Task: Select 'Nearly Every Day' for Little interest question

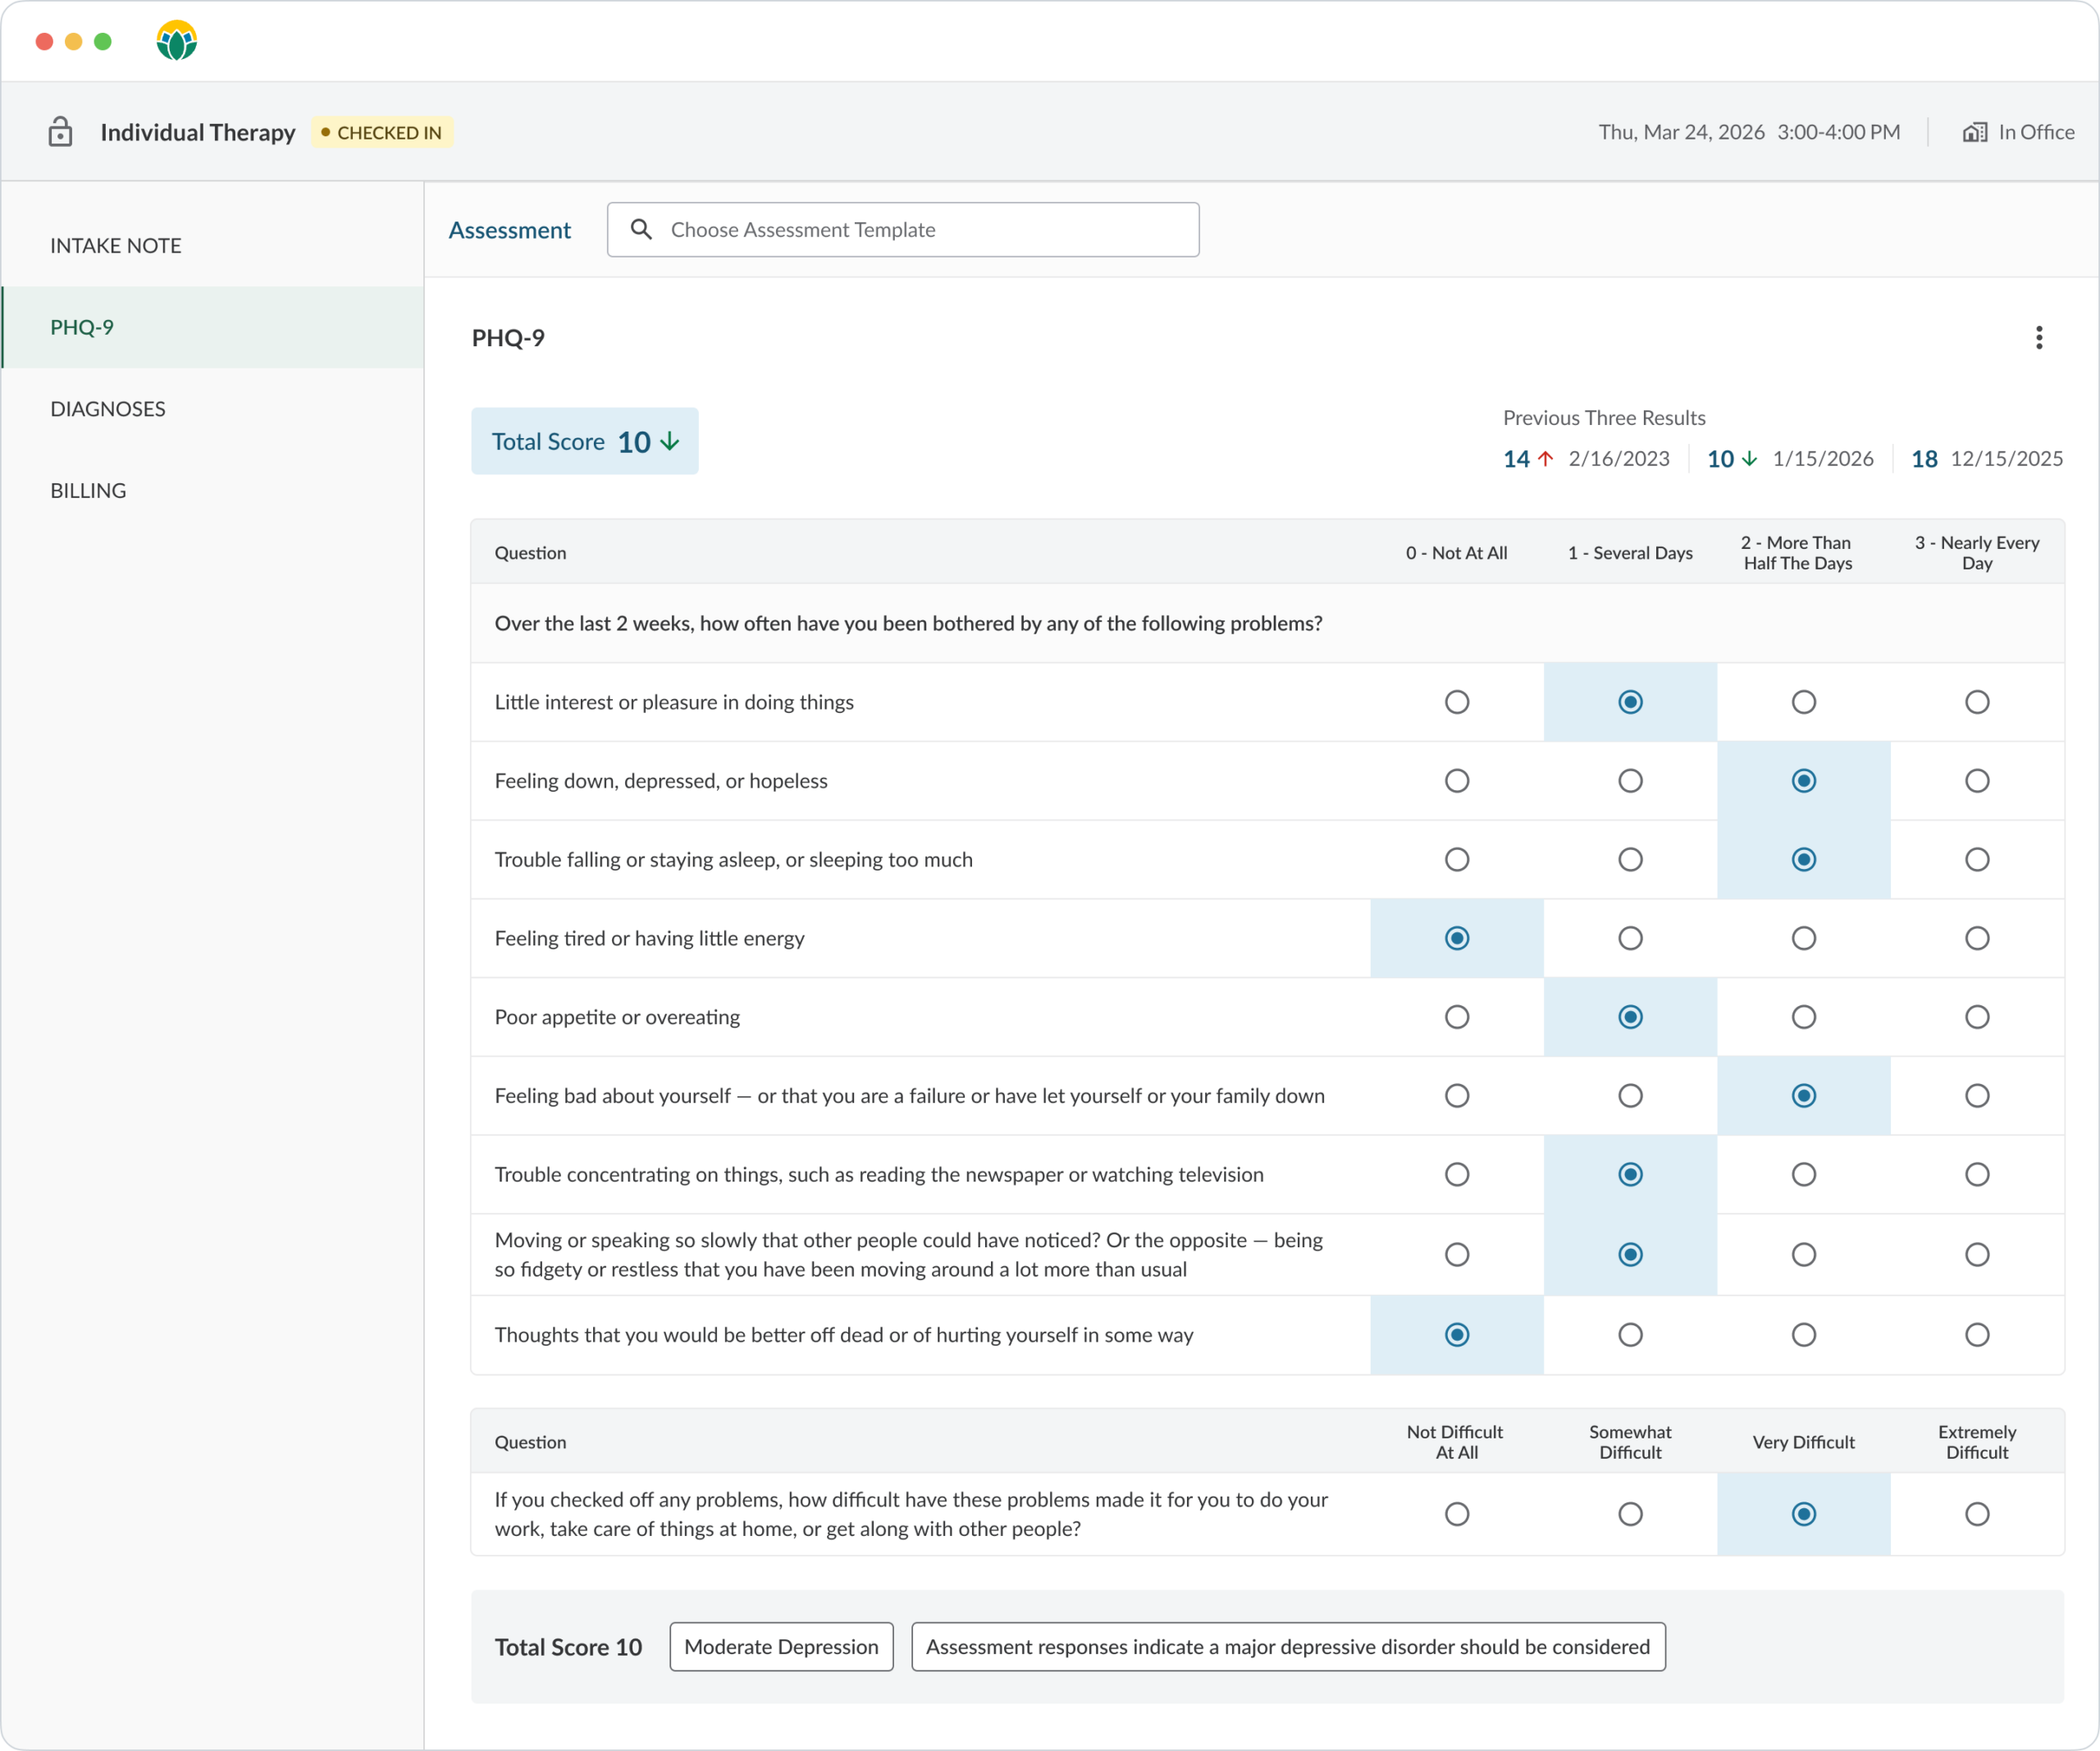Action: point(1976,702)
